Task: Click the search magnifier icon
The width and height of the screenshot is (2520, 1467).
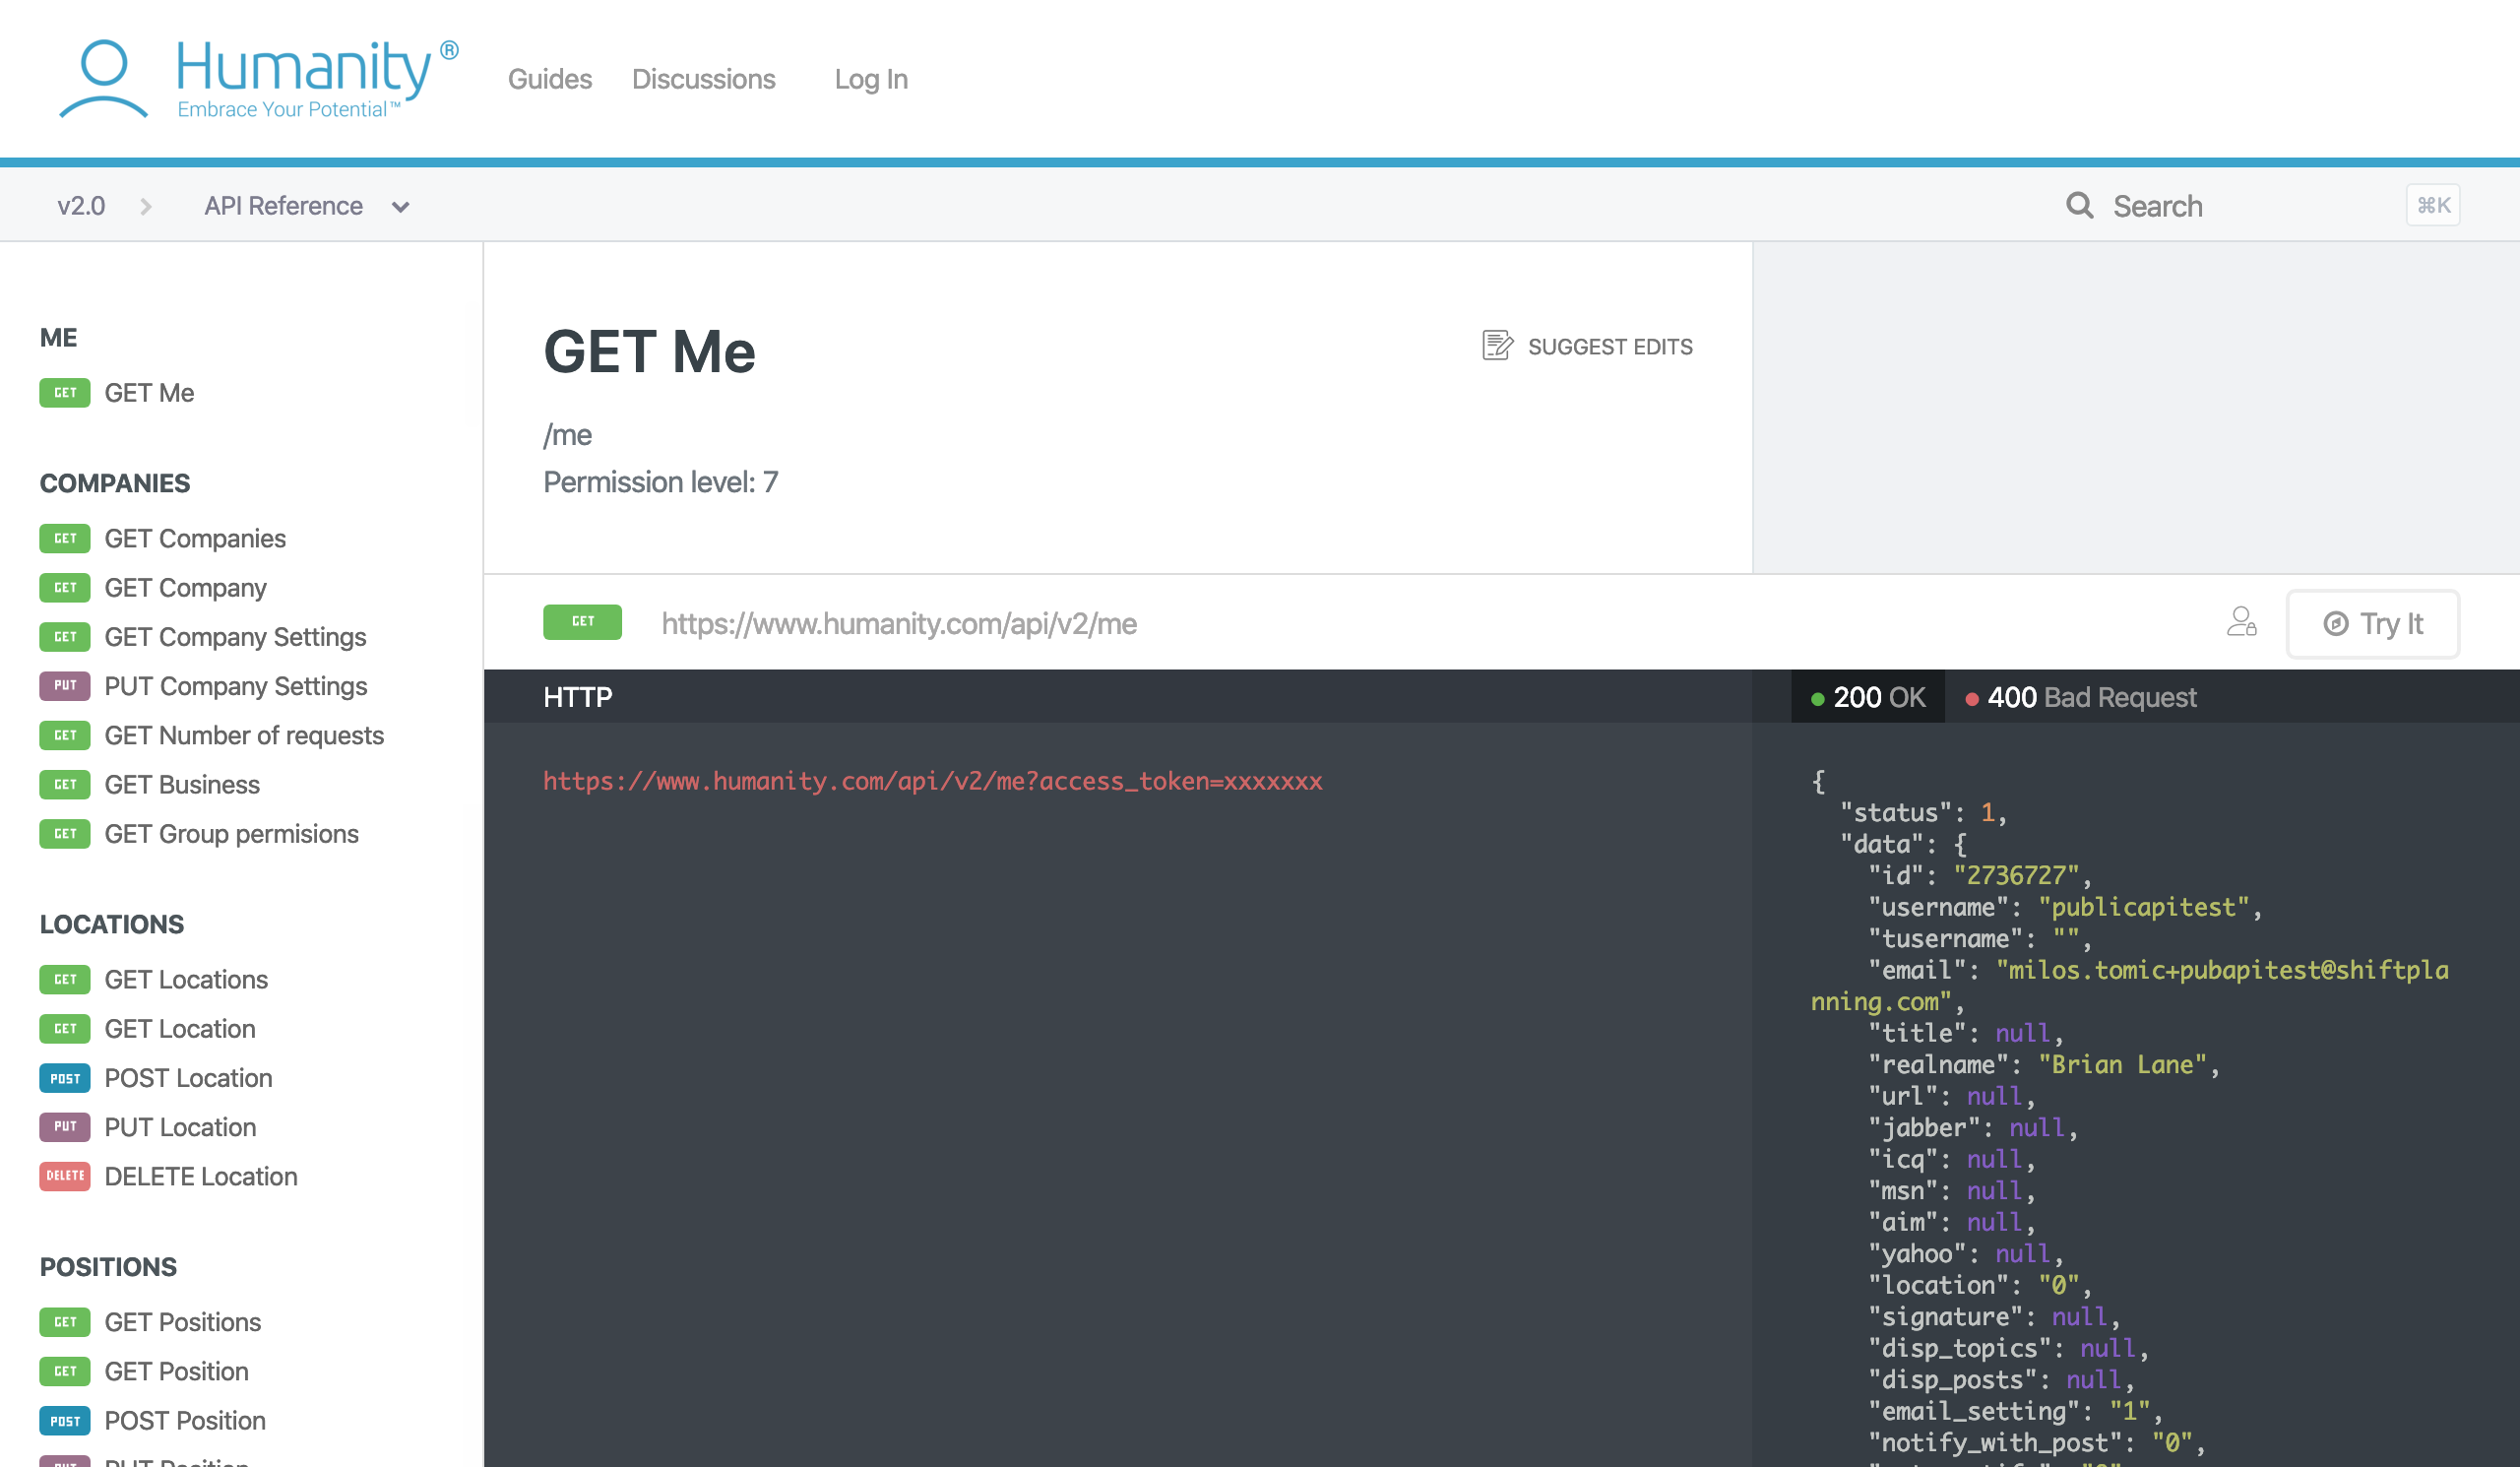Action: [2079, 205]
